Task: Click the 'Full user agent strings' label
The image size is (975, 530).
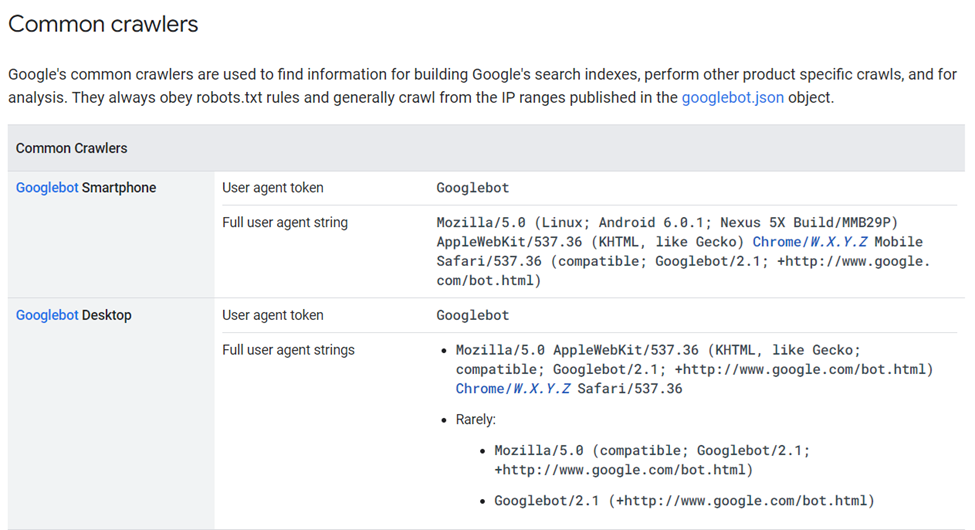Action: (289, 350)
